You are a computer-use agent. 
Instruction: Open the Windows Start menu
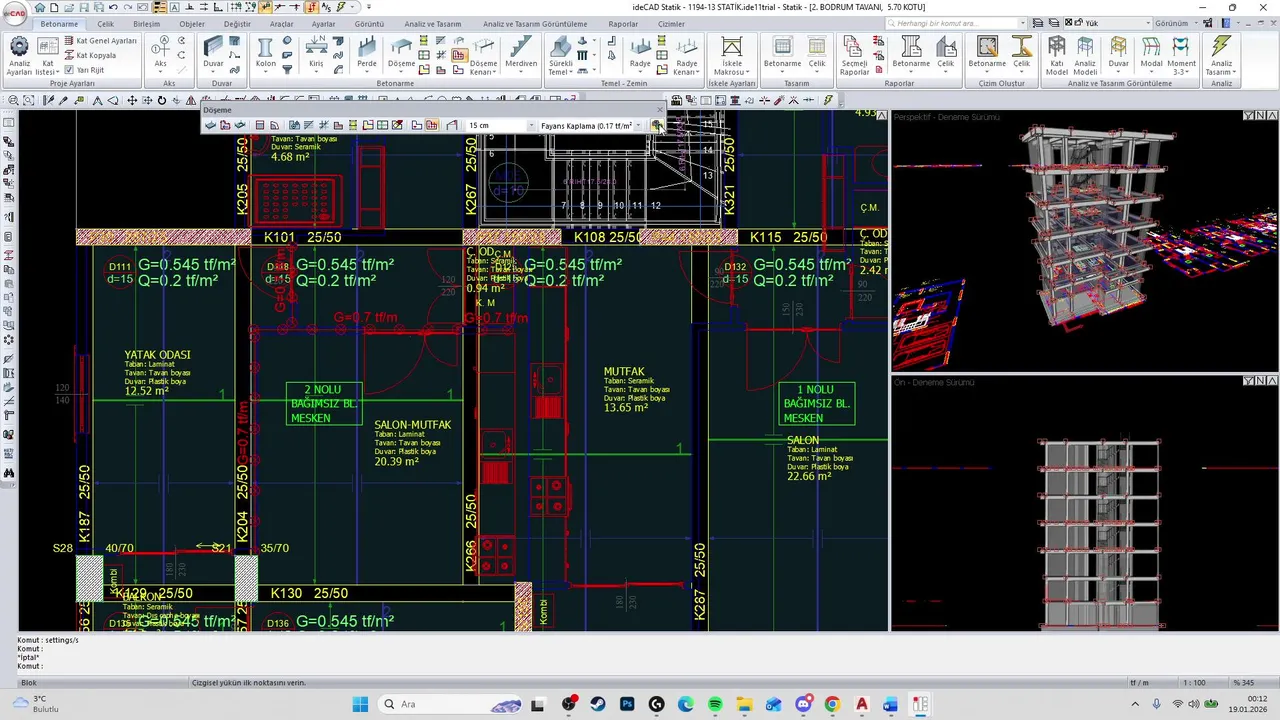tap(360, 704)
